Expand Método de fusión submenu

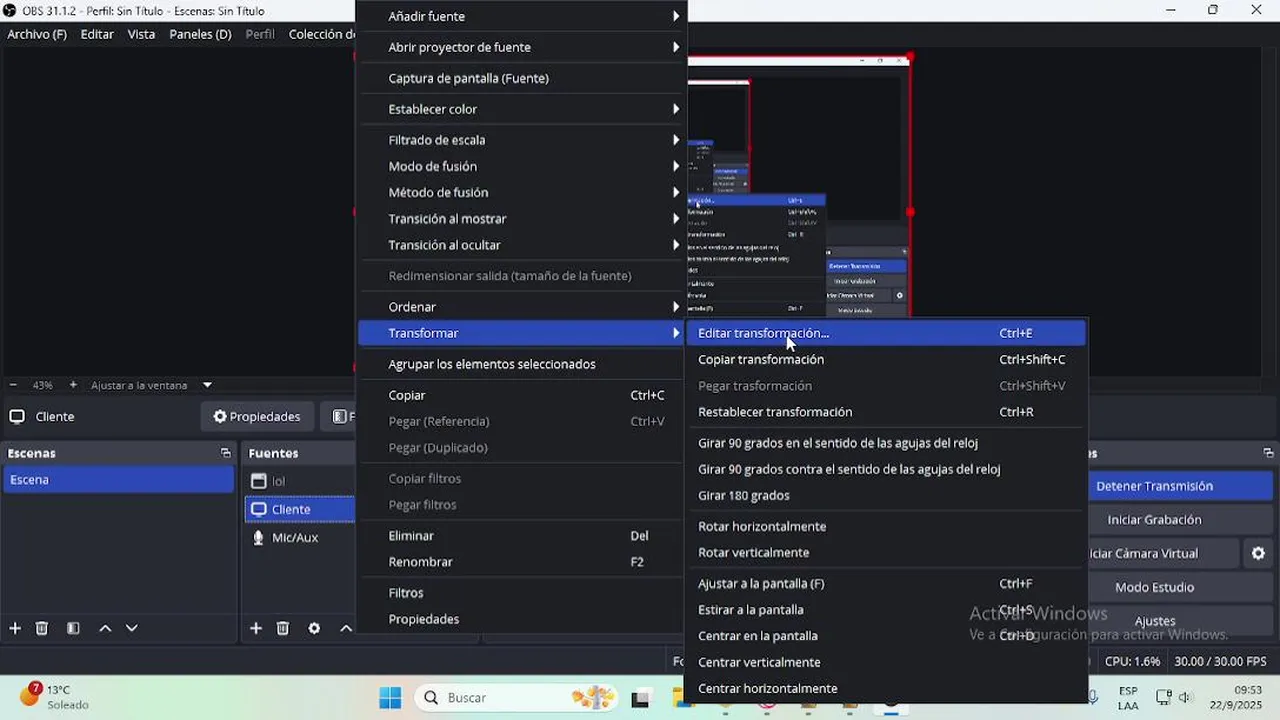pos(676,192)
